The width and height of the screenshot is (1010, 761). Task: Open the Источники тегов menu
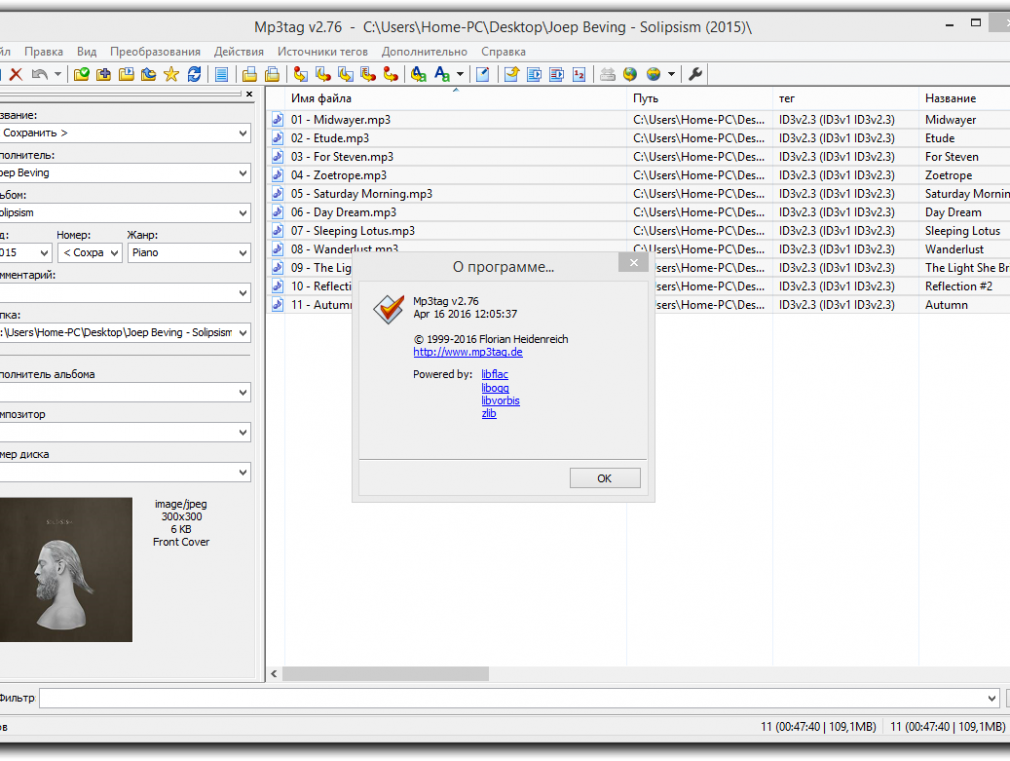click(323, 52)
